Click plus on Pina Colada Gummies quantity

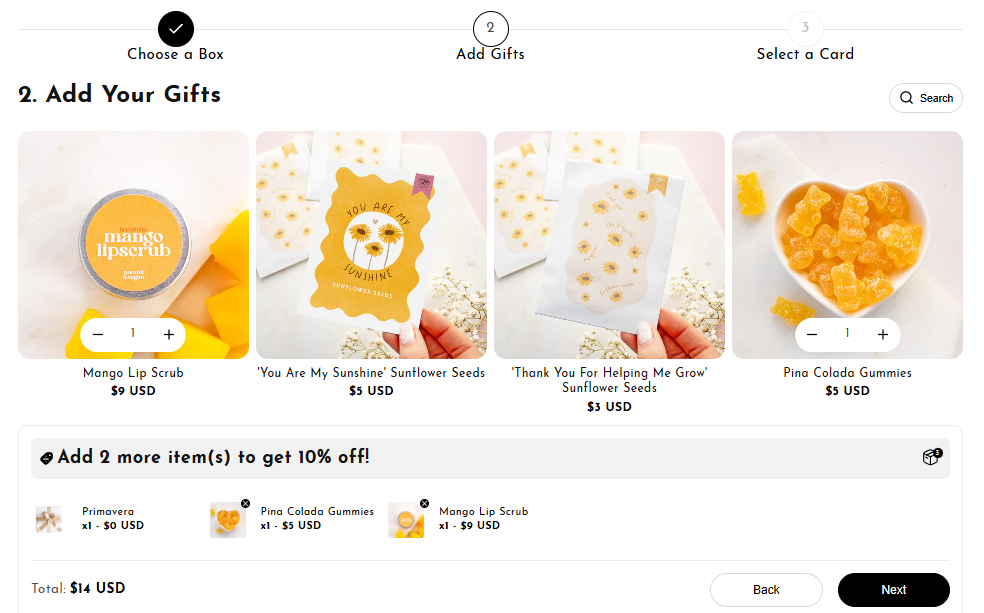[x=883, y=335]
